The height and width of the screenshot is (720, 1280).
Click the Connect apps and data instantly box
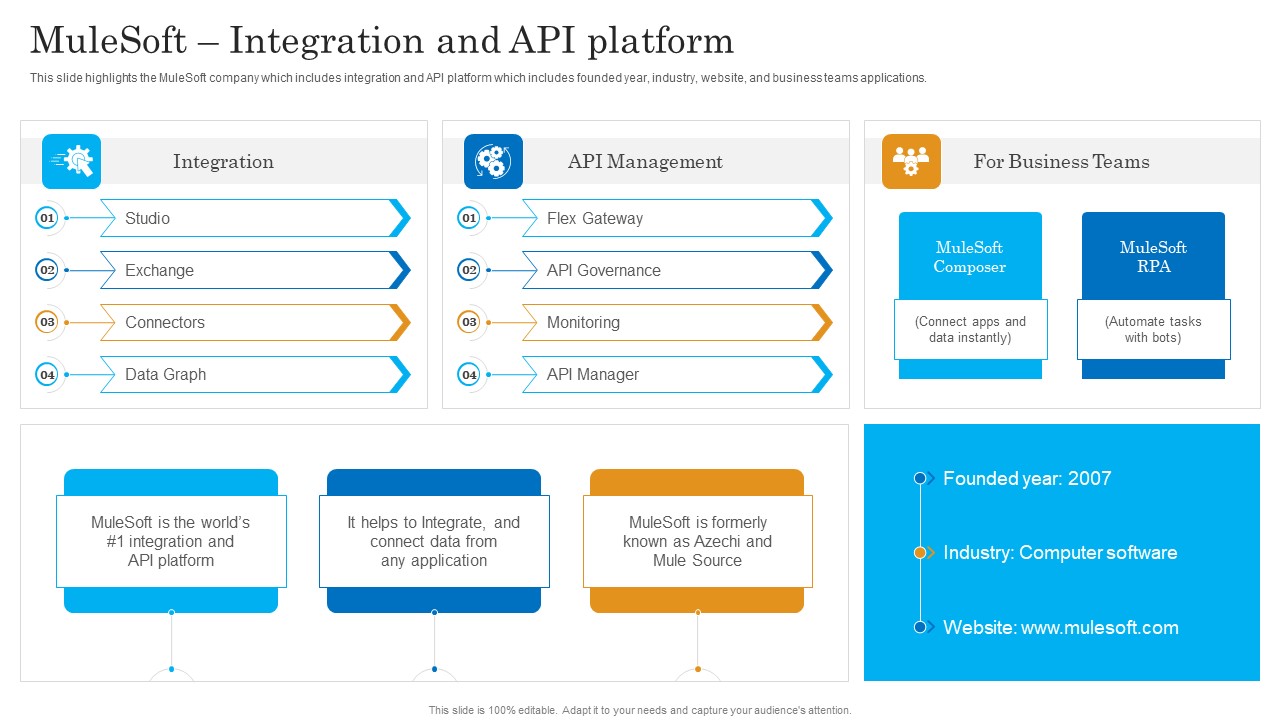point(970,329)
